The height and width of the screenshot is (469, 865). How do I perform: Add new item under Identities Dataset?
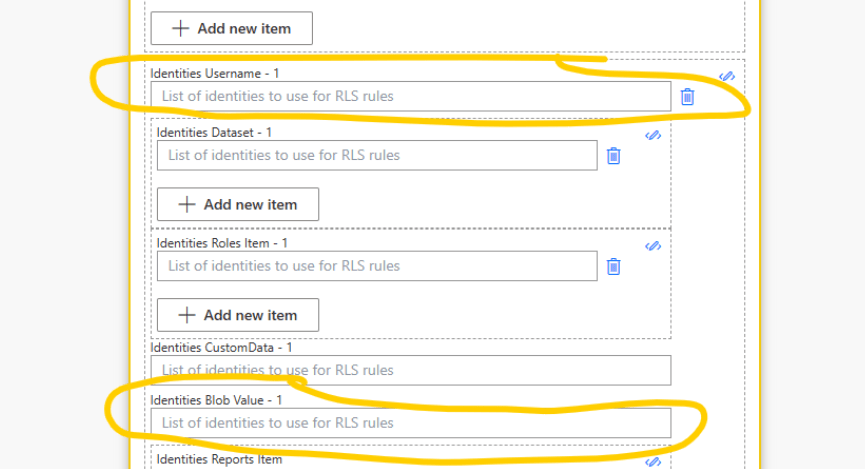tap(237, 204)
